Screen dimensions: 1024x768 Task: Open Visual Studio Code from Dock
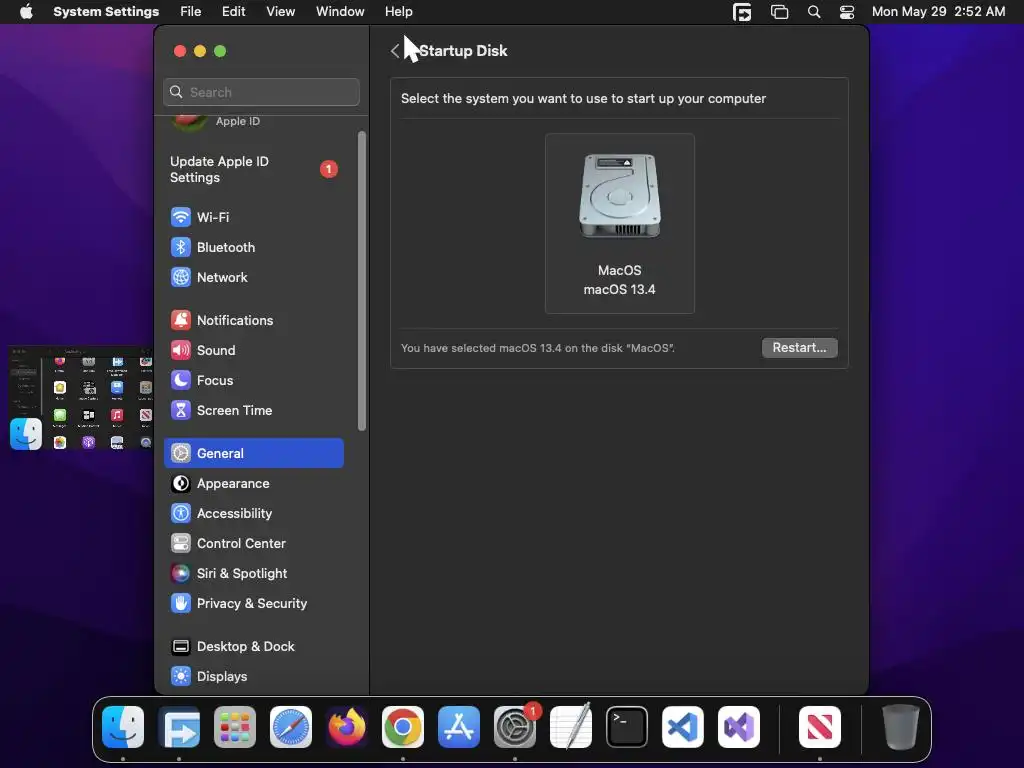point(682,727)
